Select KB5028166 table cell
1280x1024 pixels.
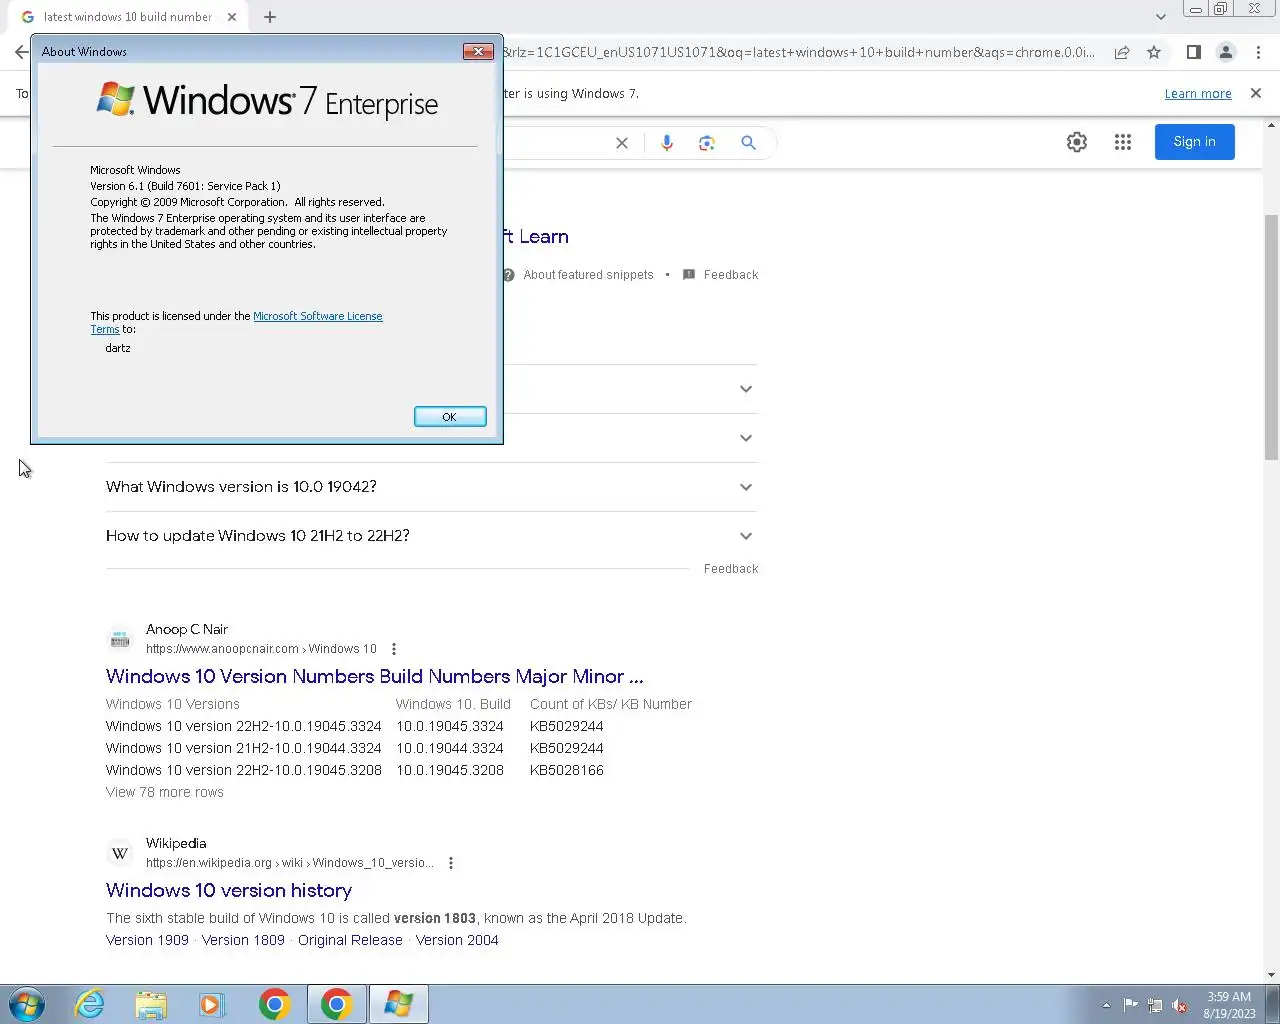tap(567, 770)
